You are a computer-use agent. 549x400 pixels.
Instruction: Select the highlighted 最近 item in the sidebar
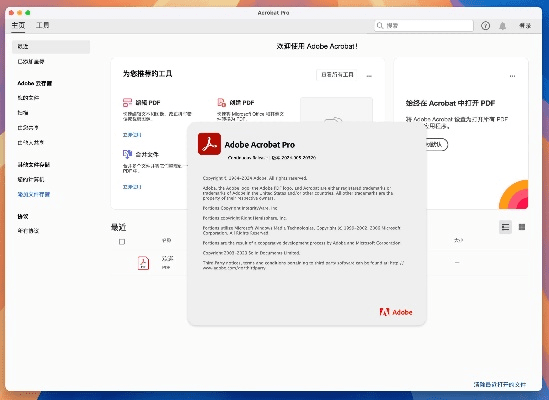(51, 47)
